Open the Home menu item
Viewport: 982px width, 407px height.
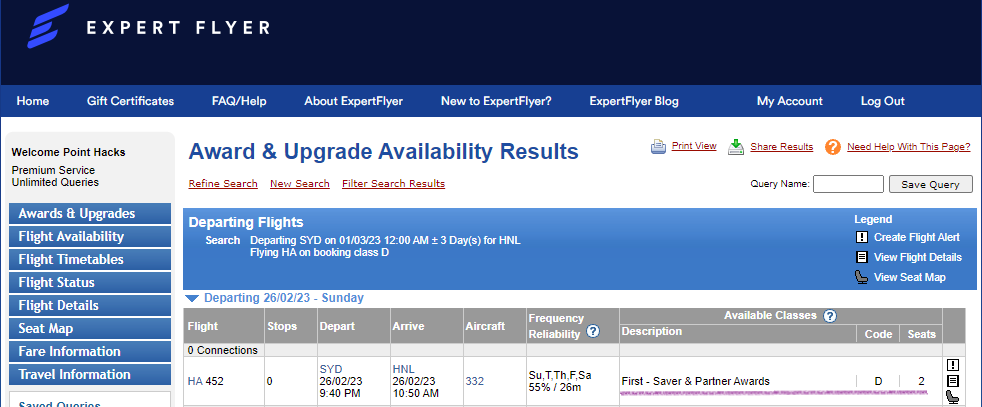tap(33, 101)
